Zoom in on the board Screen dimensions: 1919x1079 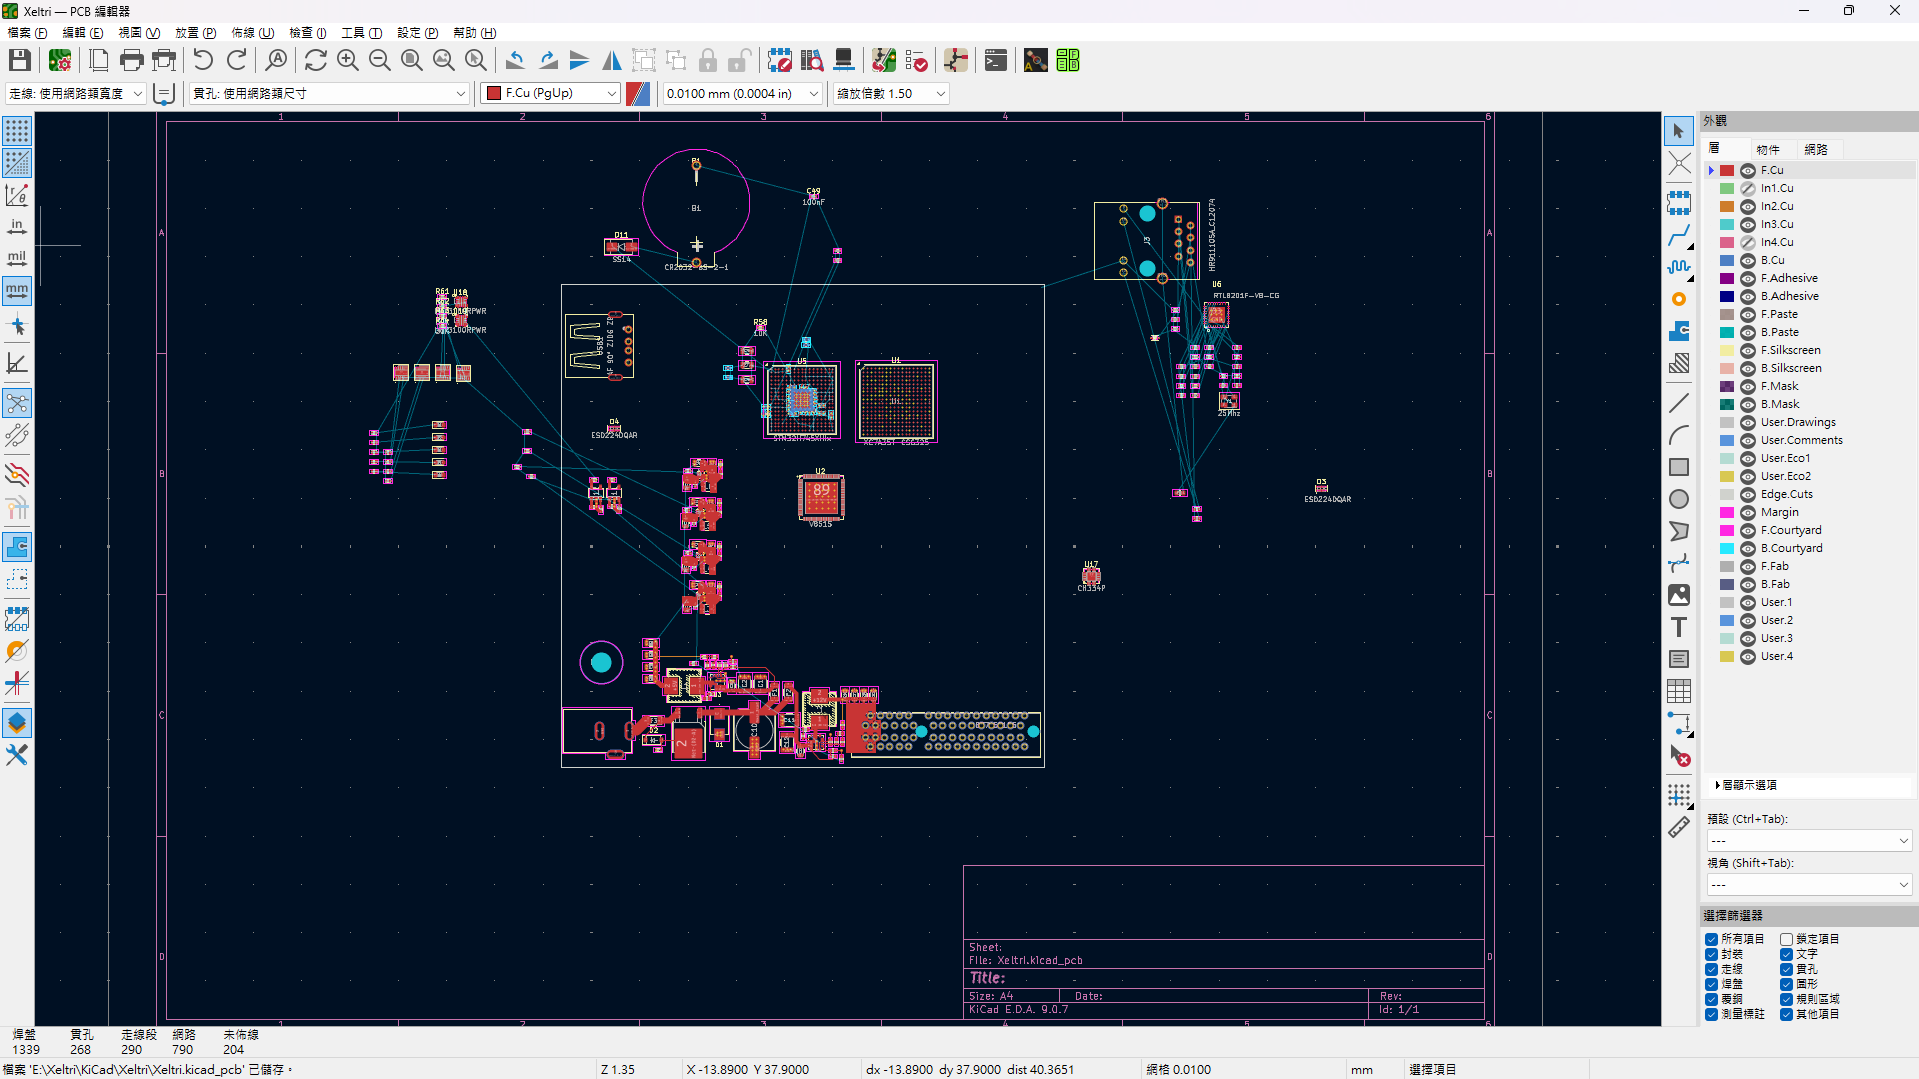pyautogui.click(x=348, y=60)
